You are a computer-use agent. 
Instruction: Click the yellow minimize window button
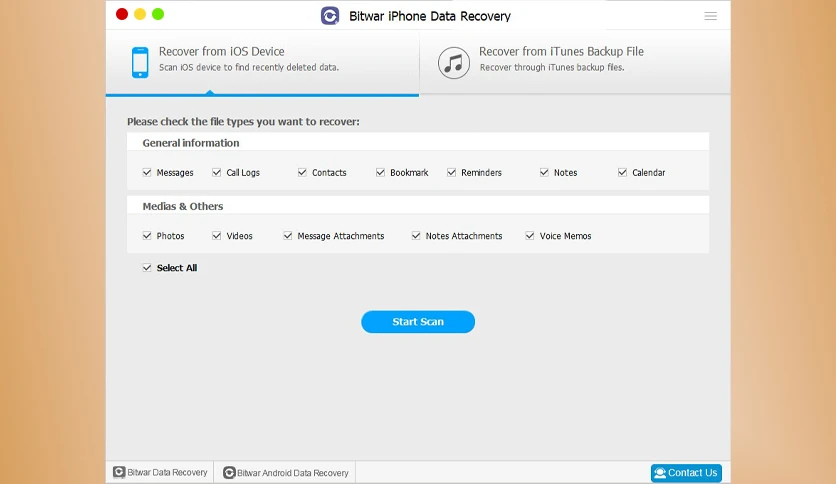point(140,14)
